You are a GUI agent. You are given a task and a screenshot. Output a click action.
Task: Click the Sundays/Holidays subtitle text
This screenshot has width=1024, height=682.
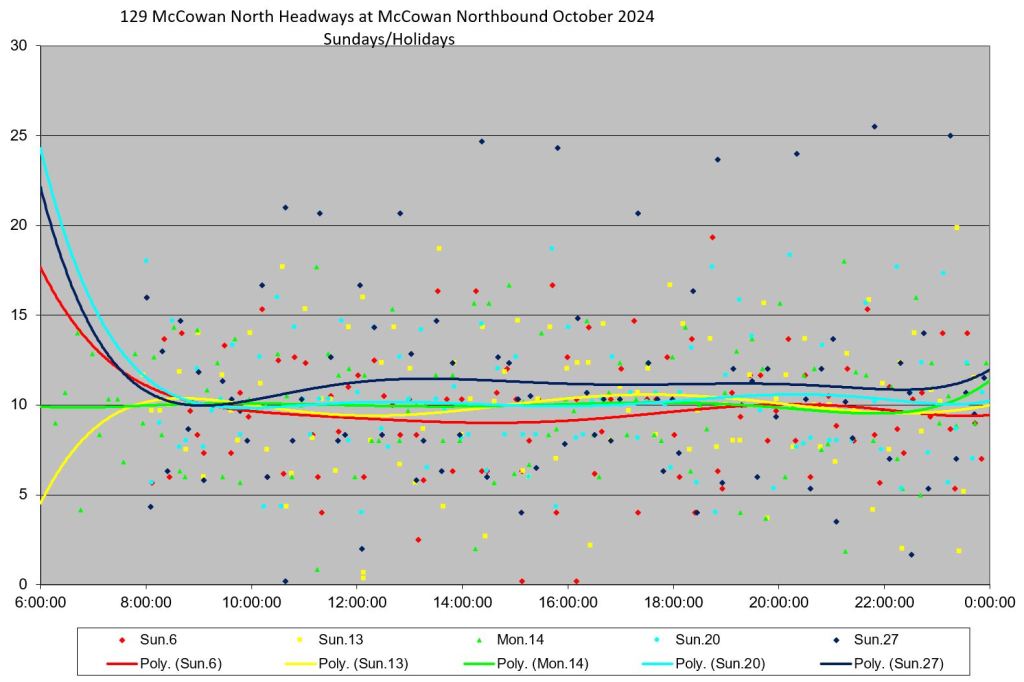[x=389, y=39]
